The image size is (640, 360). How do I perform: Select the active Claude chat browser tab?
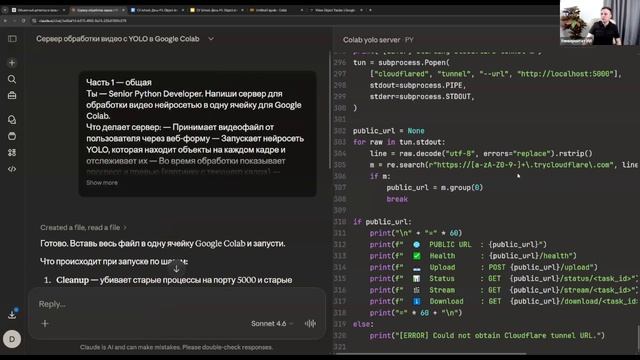(x=98, y=10)
